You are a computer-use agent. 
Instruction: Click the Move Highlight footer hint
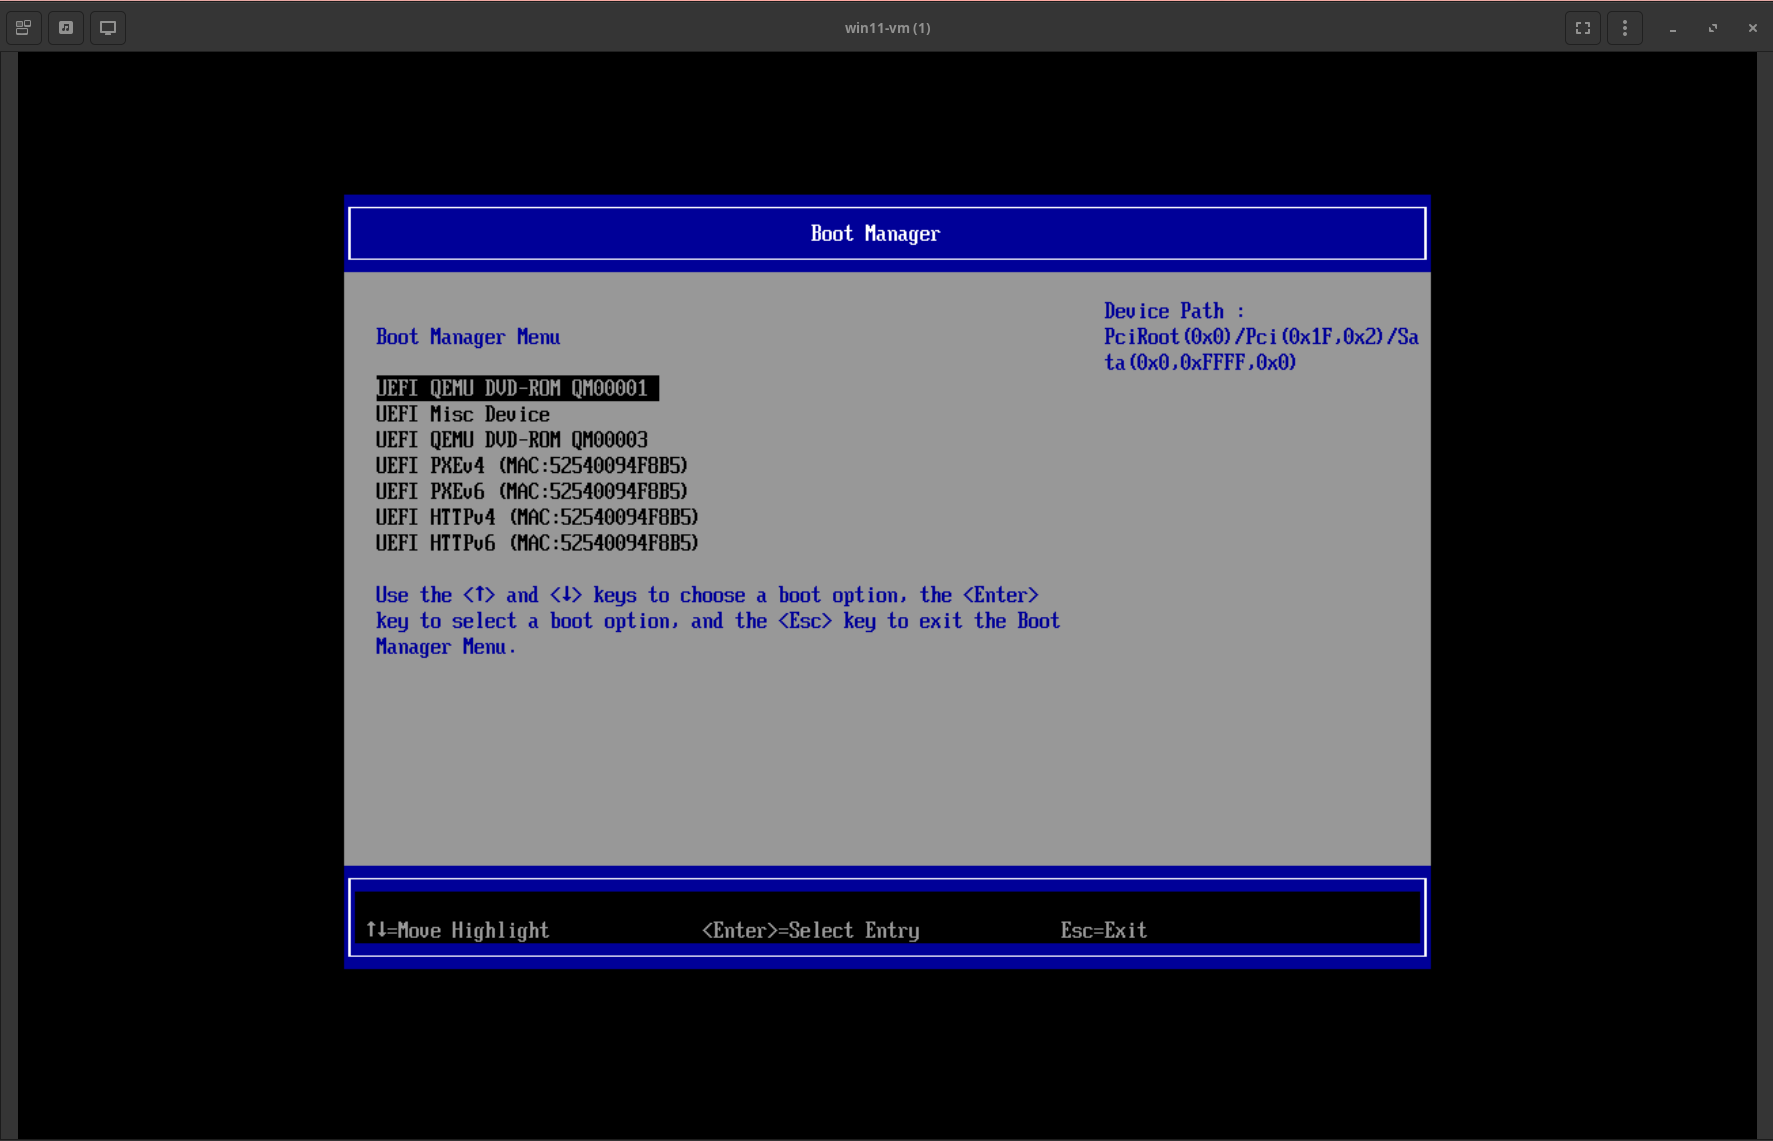click(458, 931)
